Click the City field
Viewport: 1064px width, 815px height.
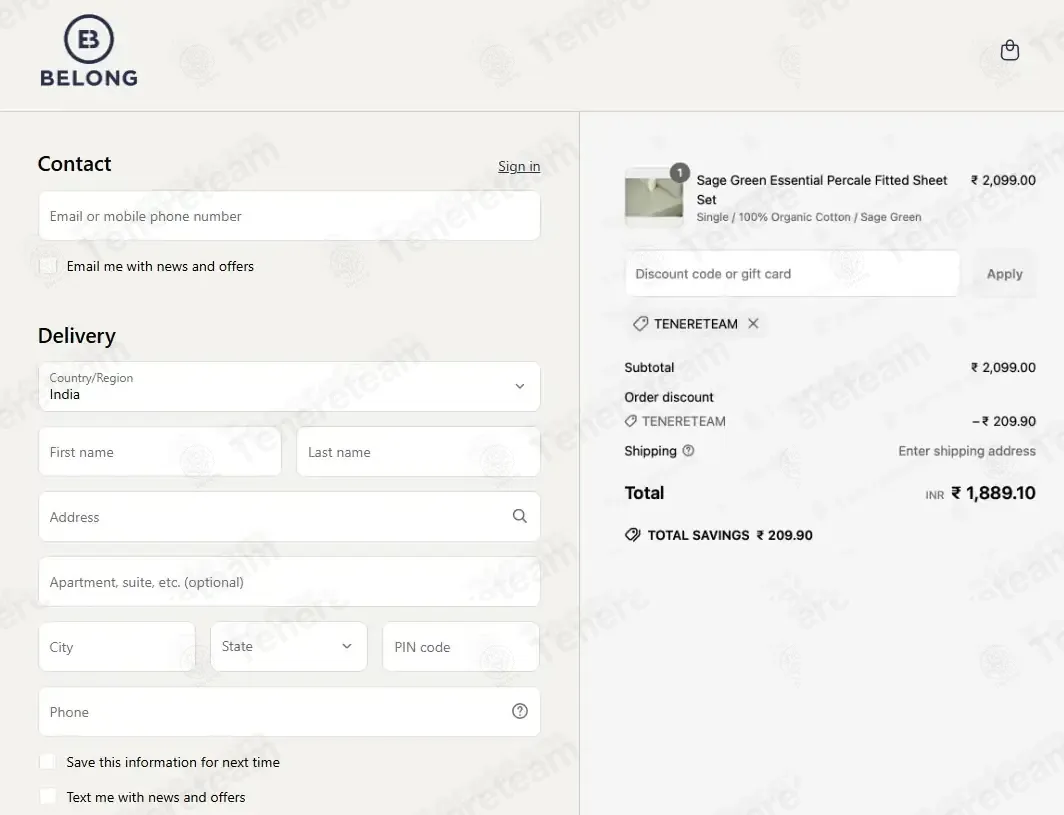117,647
